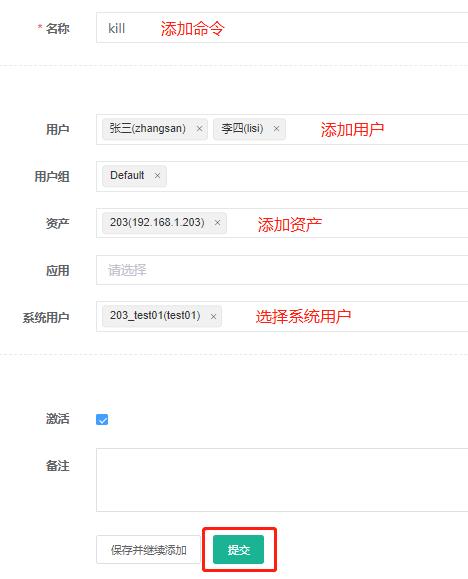Image resolution: width=468 pixels, height=579 pixels.
Task: Select the Default tag text
Action: click(x=127, y=175)
